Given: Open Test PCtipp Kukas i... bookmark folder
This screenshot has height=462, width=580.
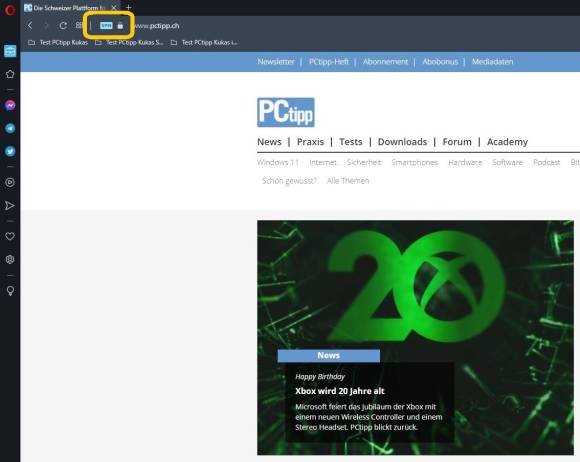Looking at the screenshot, I should (204, 43).
